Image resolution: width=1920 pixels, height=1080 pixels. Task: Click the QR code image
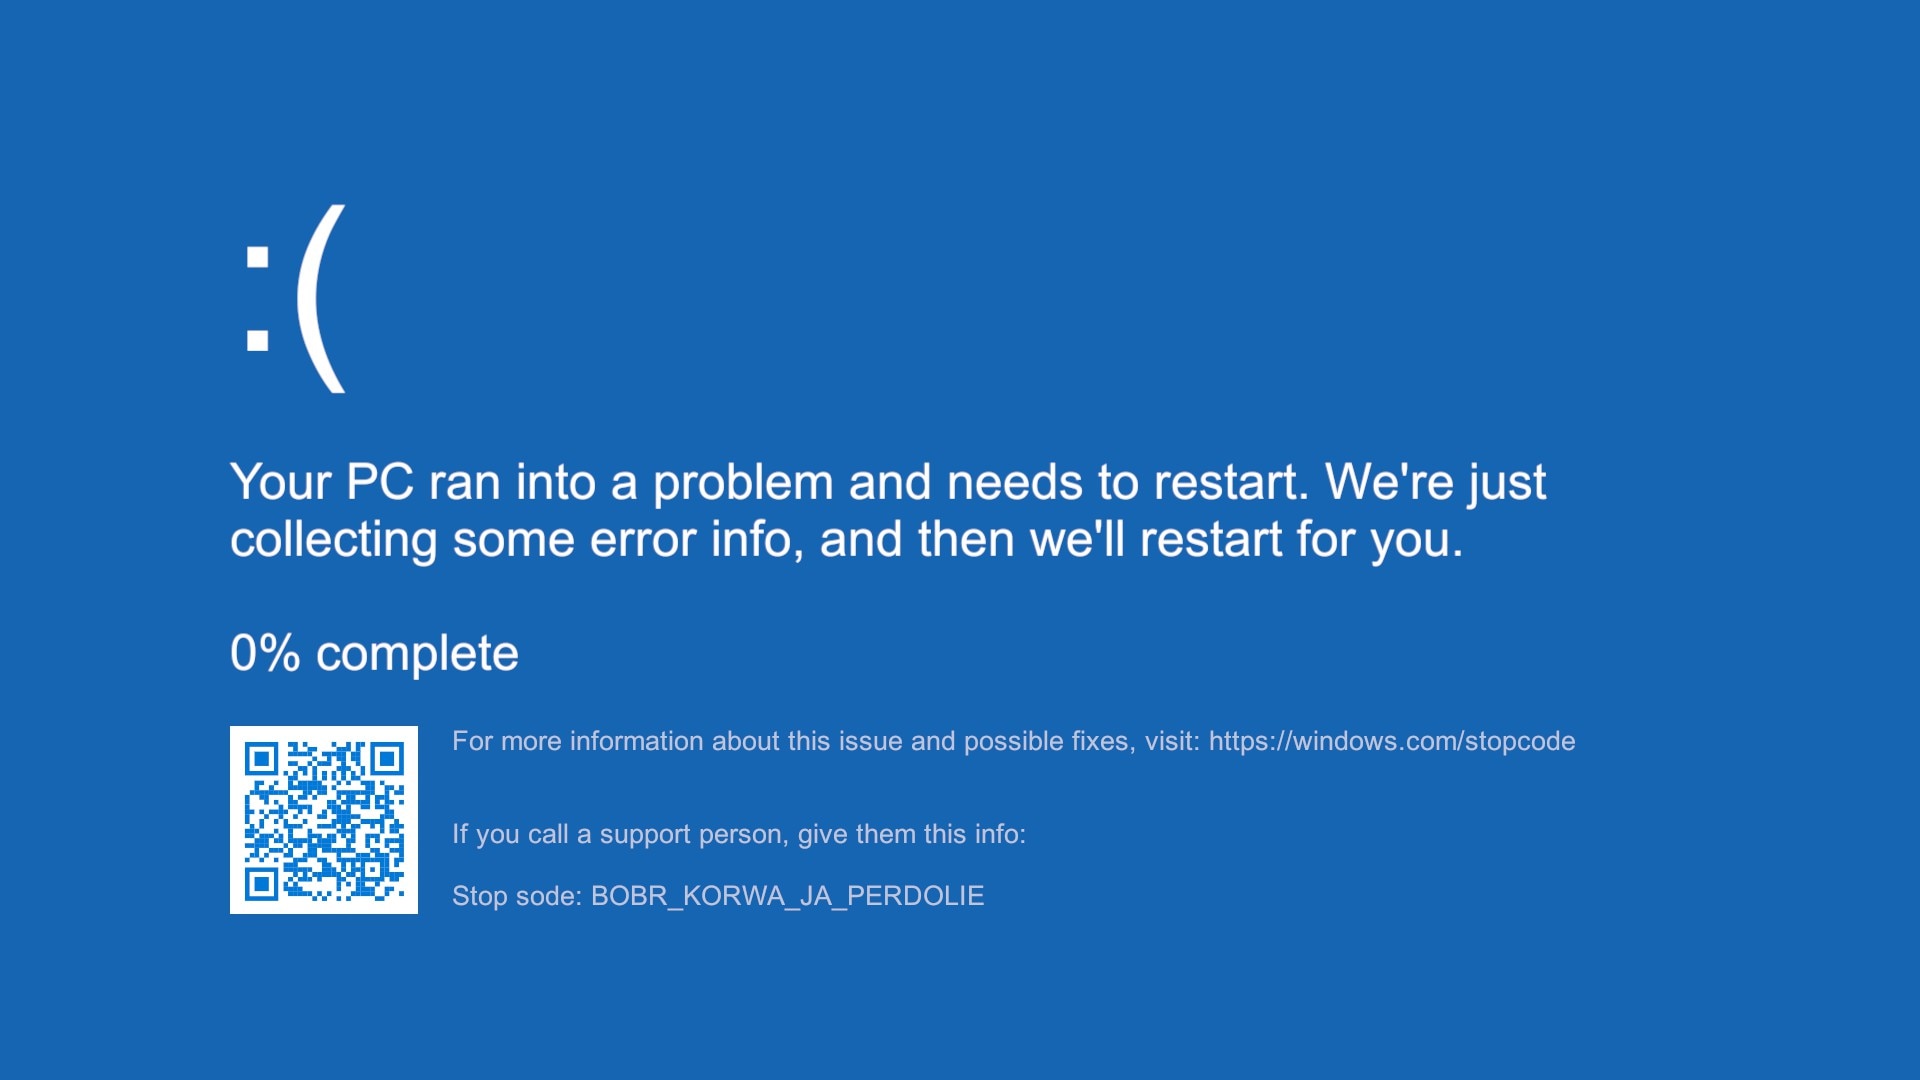click(x=324, y=820)
